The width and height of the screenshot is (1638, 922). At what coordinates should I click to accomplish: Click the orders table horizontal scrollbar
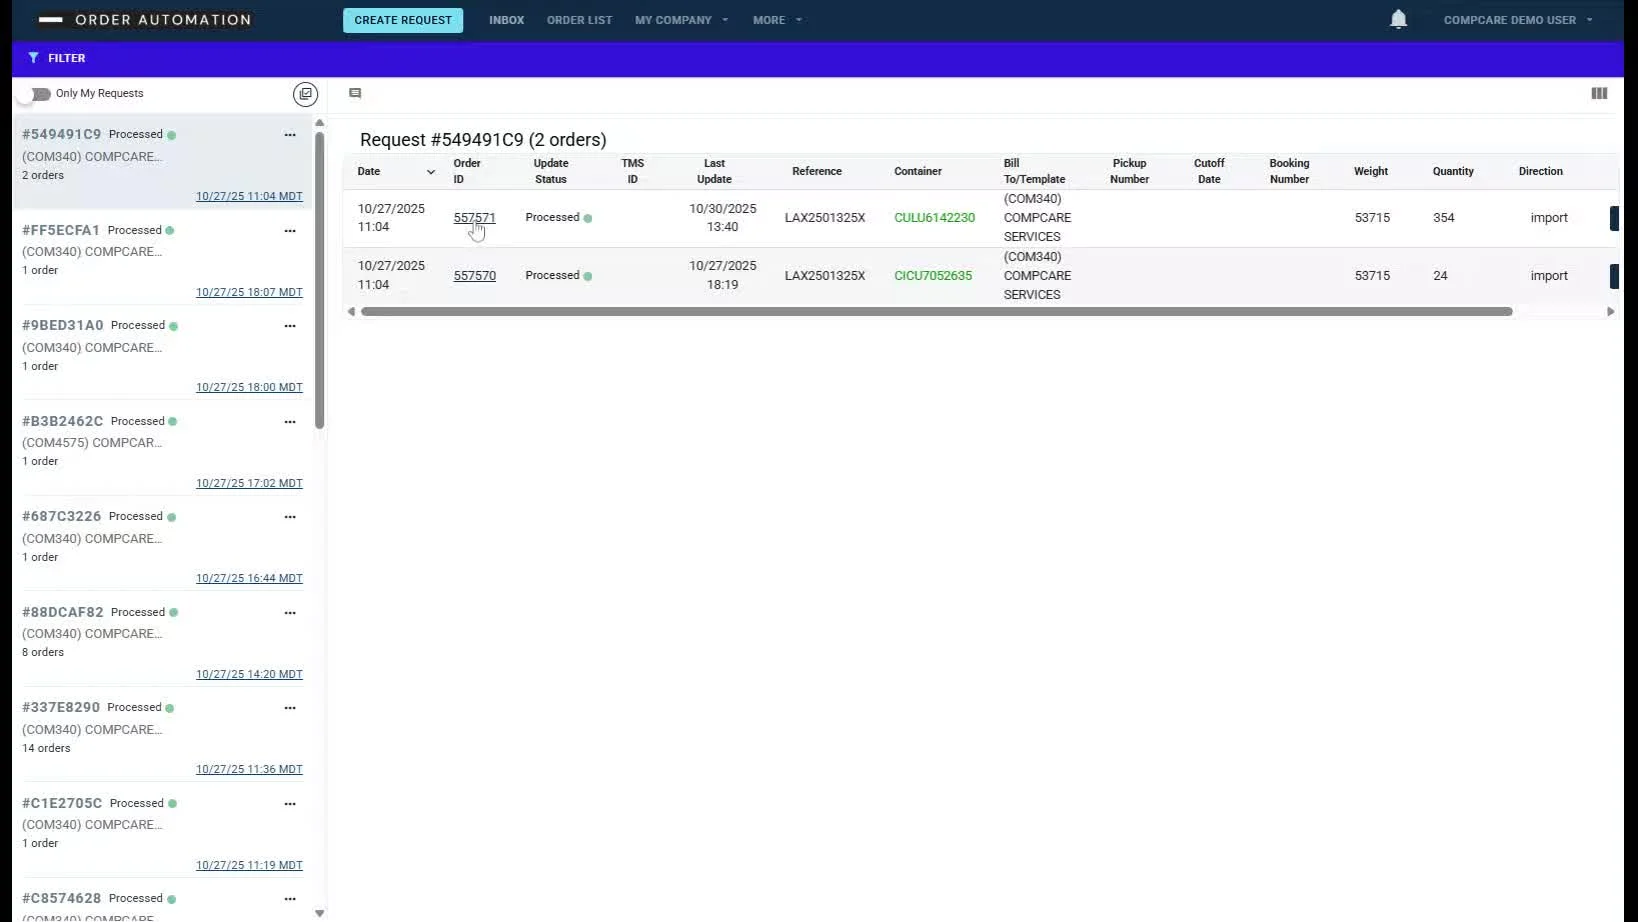[x=936, y=312]
